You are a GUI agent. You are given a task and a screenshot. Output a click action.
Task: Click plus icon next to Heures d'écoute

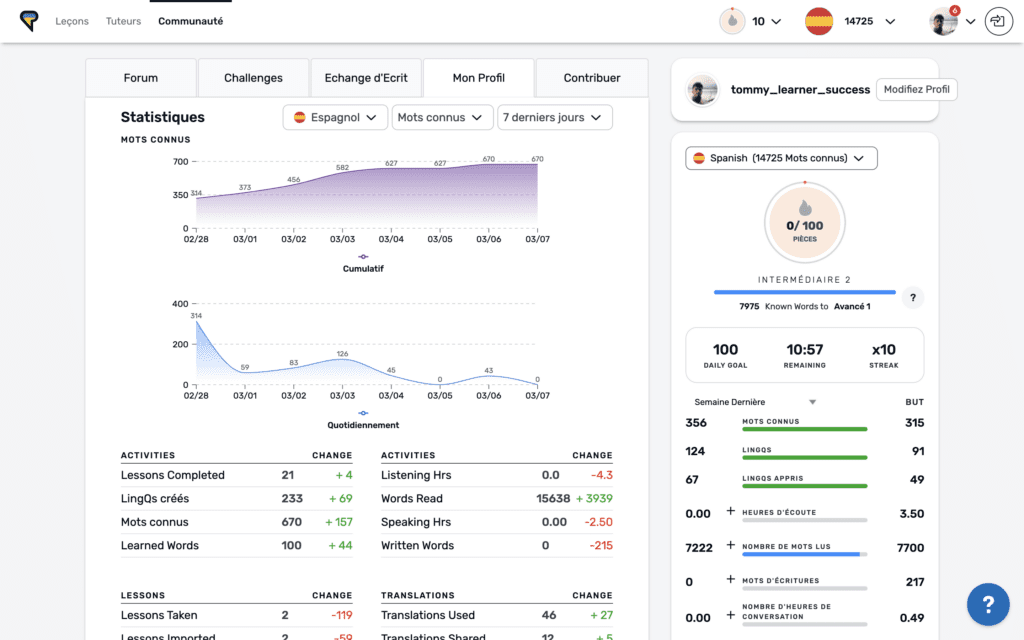[731, 513]
